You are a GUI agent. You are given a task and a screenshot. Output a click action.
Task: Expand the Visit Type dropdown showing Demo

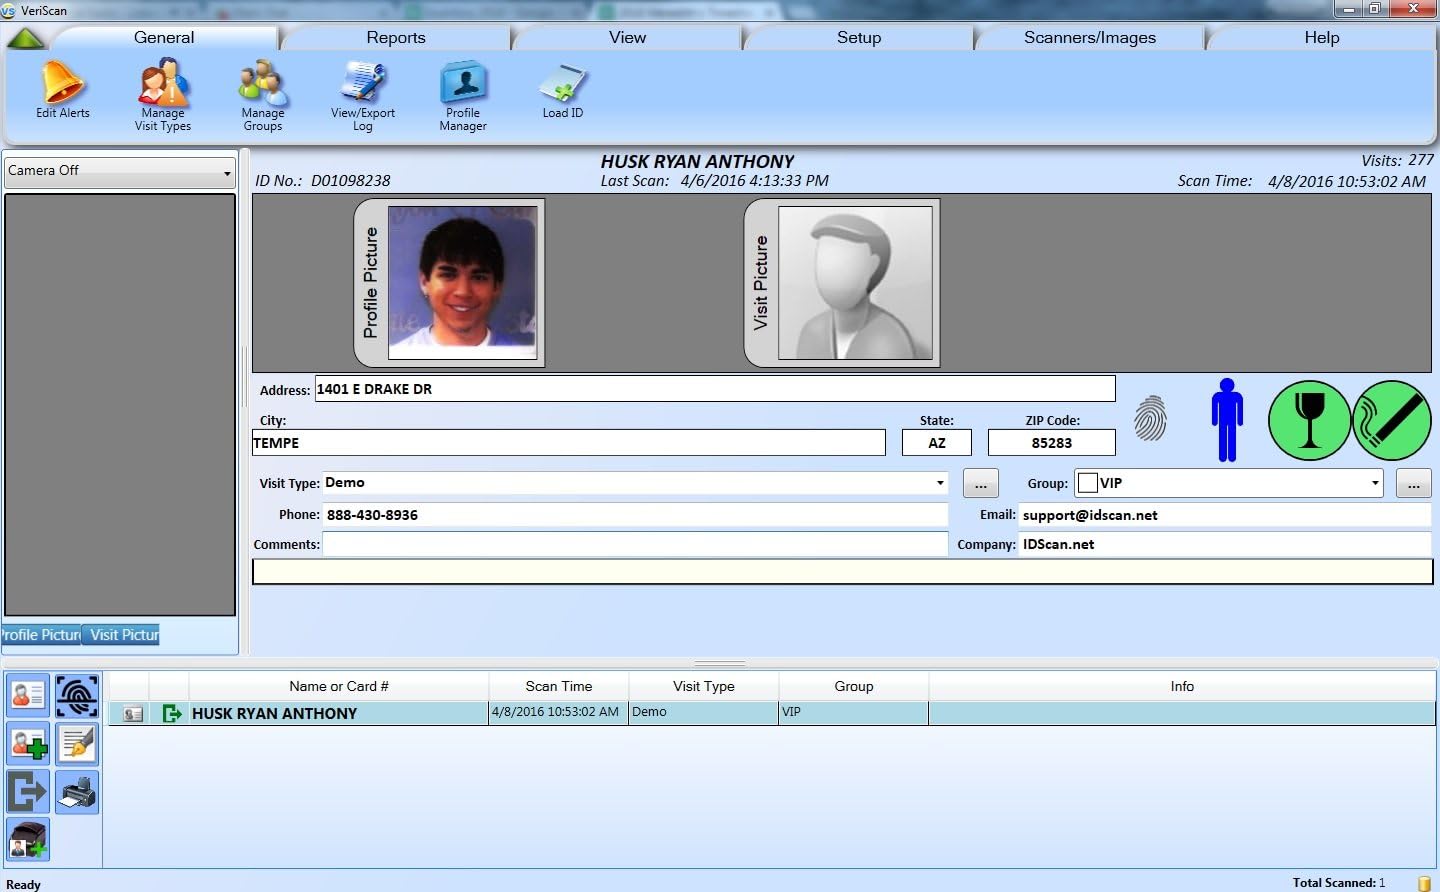(x=938, y=483)
